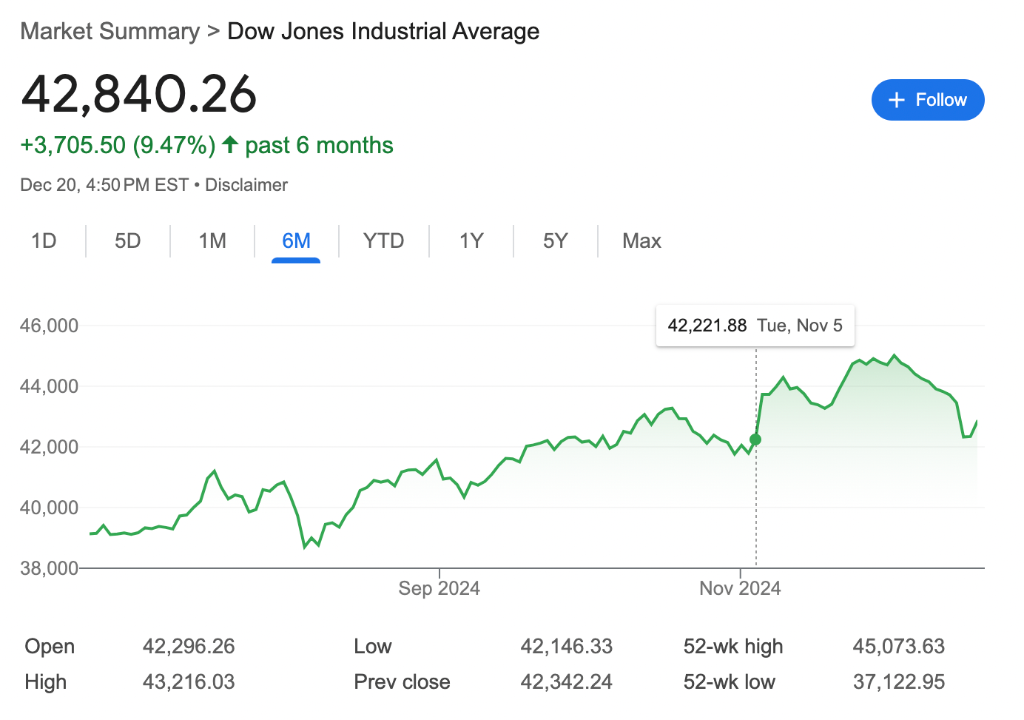Show the 1Y chart range
Viewport: 1024px width, 720px height.
(x=471, y=241)
